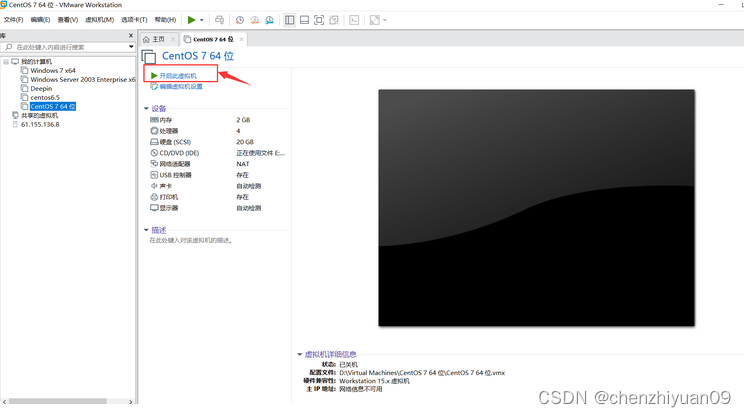Click the Deepin VM icon
The width and height of the screenshot is (746, 417).
[x=24, y=89]
